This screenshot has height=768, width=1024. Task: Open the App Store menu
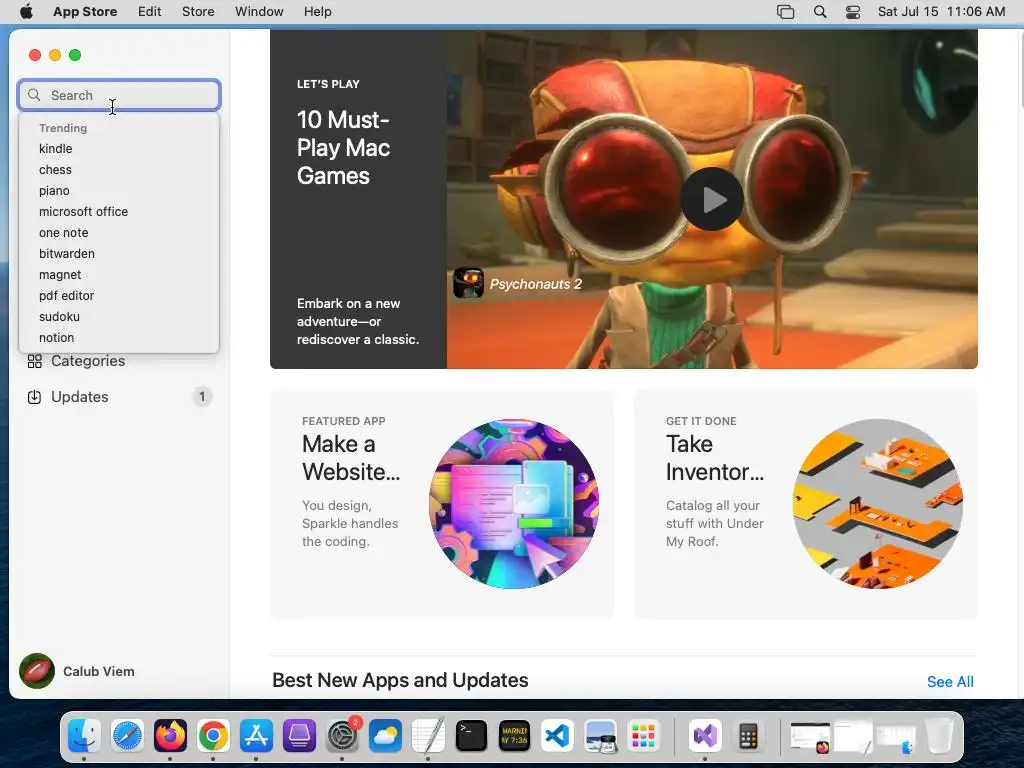(85, 12)
